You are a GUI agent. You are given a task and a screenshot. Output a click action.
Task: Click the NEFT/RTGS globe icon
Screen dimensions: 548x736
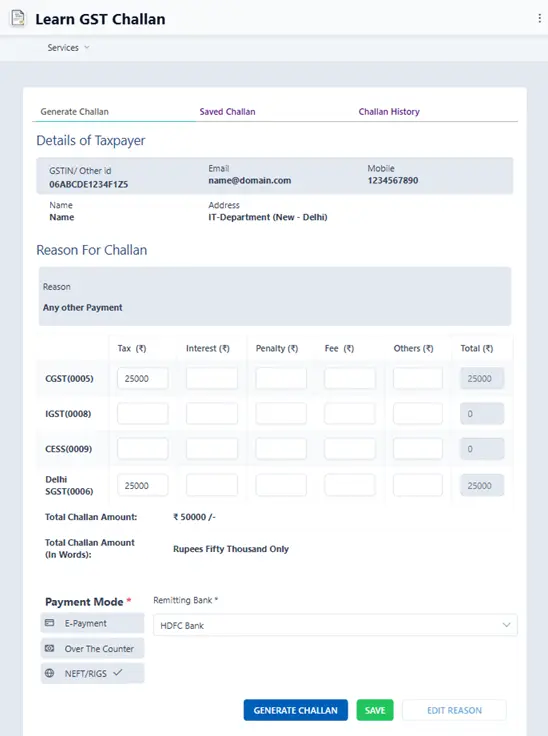pyautogui.click(x=49, y=673)
